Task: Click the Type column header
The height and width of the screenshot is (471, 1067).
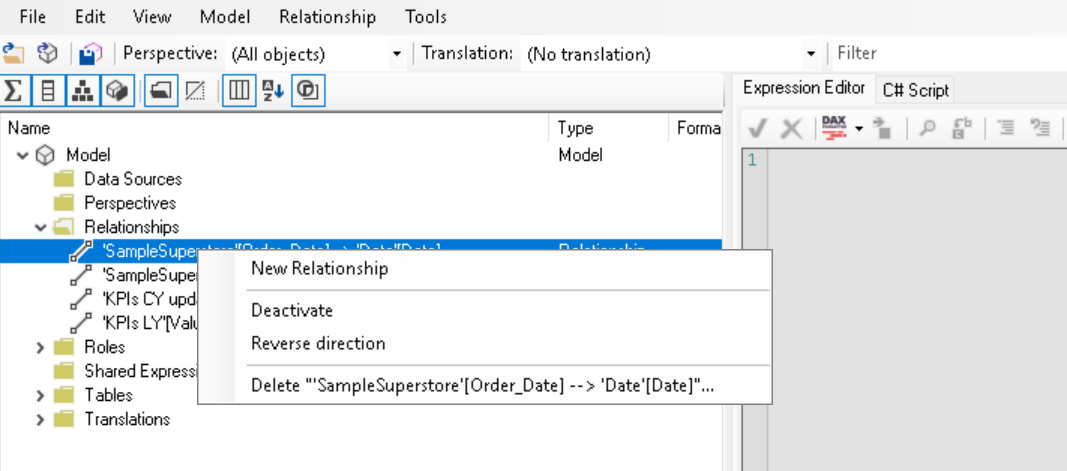Action: tap(608, 128)
